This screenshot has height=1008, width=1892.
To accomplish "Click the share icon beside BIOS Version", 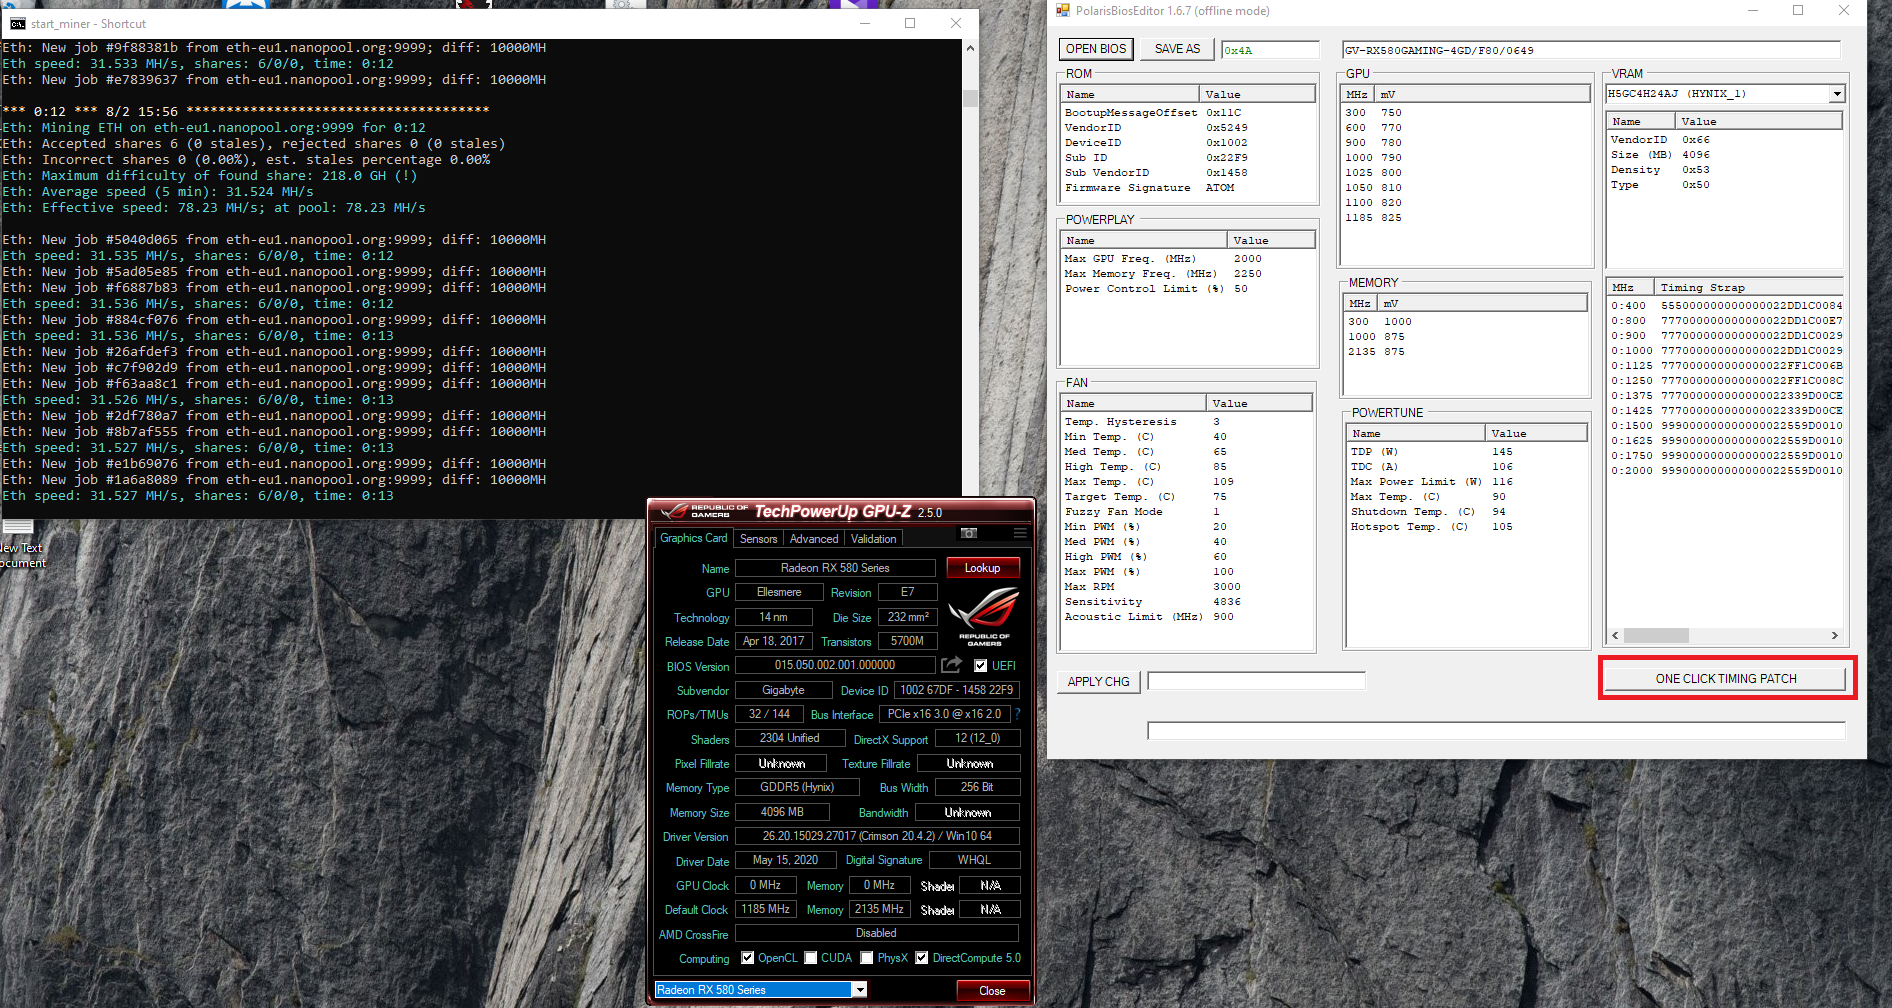I will pos(952,665).
